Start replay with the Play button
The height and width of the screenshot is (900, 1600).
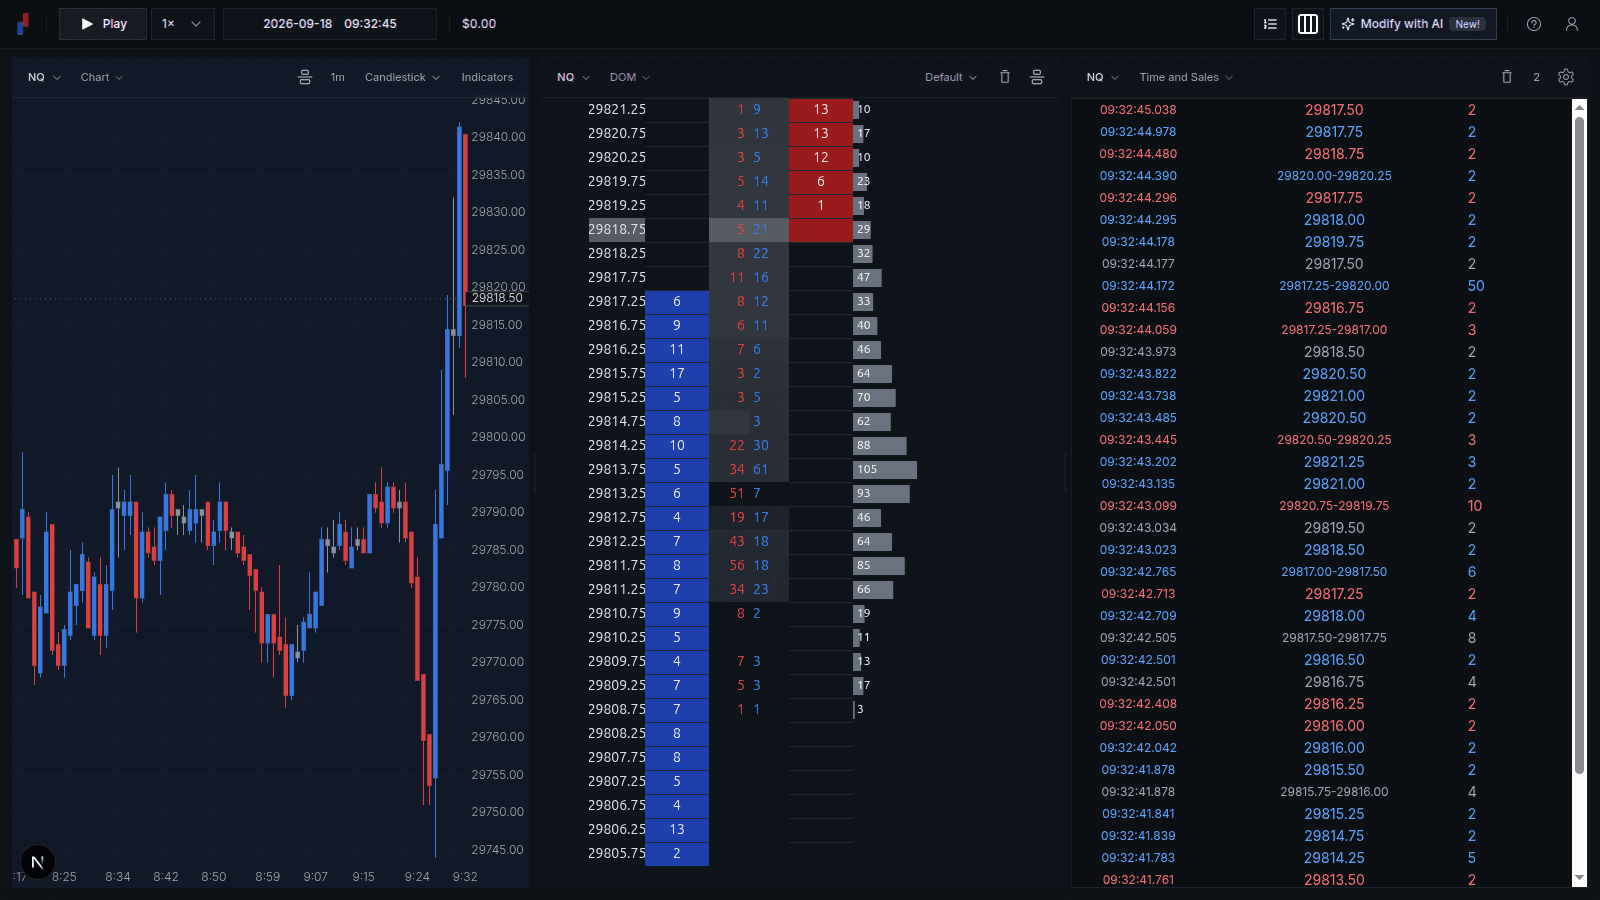point(103,24)
